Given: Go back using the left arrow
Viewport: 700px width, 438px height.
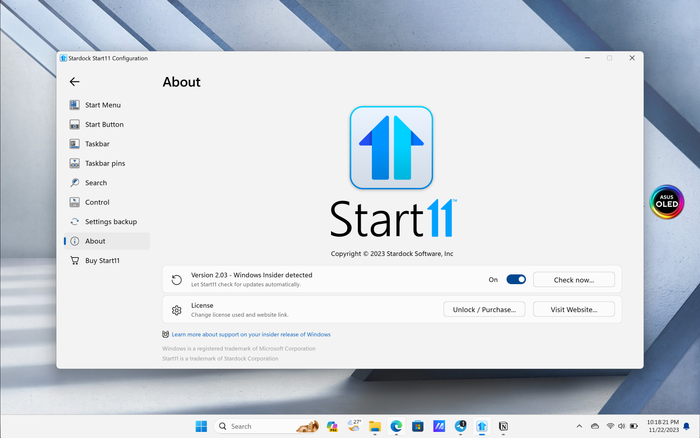Looking at the screenshot, I should (x=75, y=82).
